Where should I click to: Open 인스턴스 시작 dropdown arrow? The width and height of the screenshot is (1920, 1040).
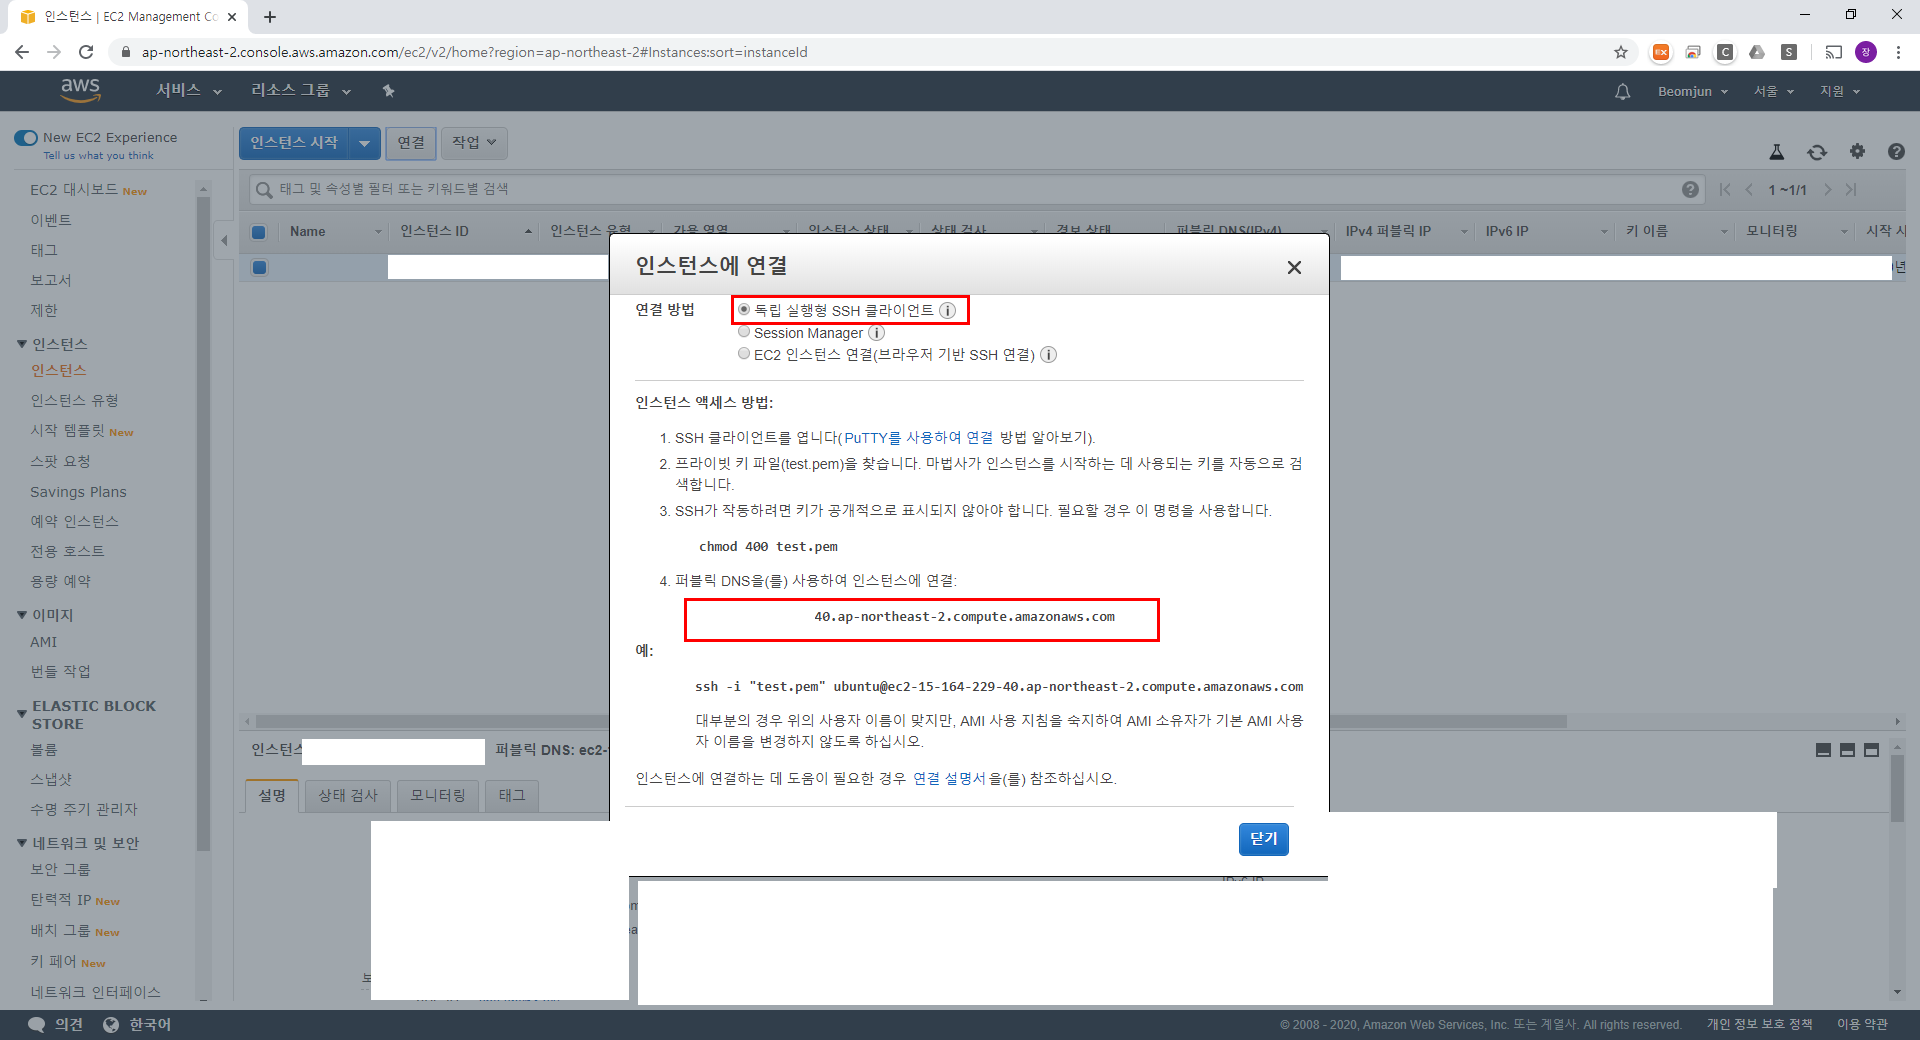pyautogui.click(x=365, y=143)
